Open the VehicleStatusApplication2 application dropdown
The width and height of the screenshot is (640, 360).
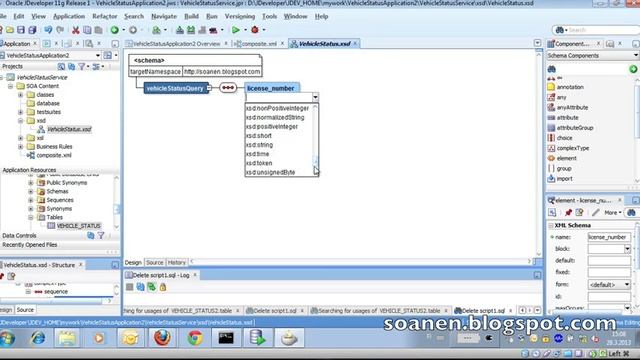[98, 56]
